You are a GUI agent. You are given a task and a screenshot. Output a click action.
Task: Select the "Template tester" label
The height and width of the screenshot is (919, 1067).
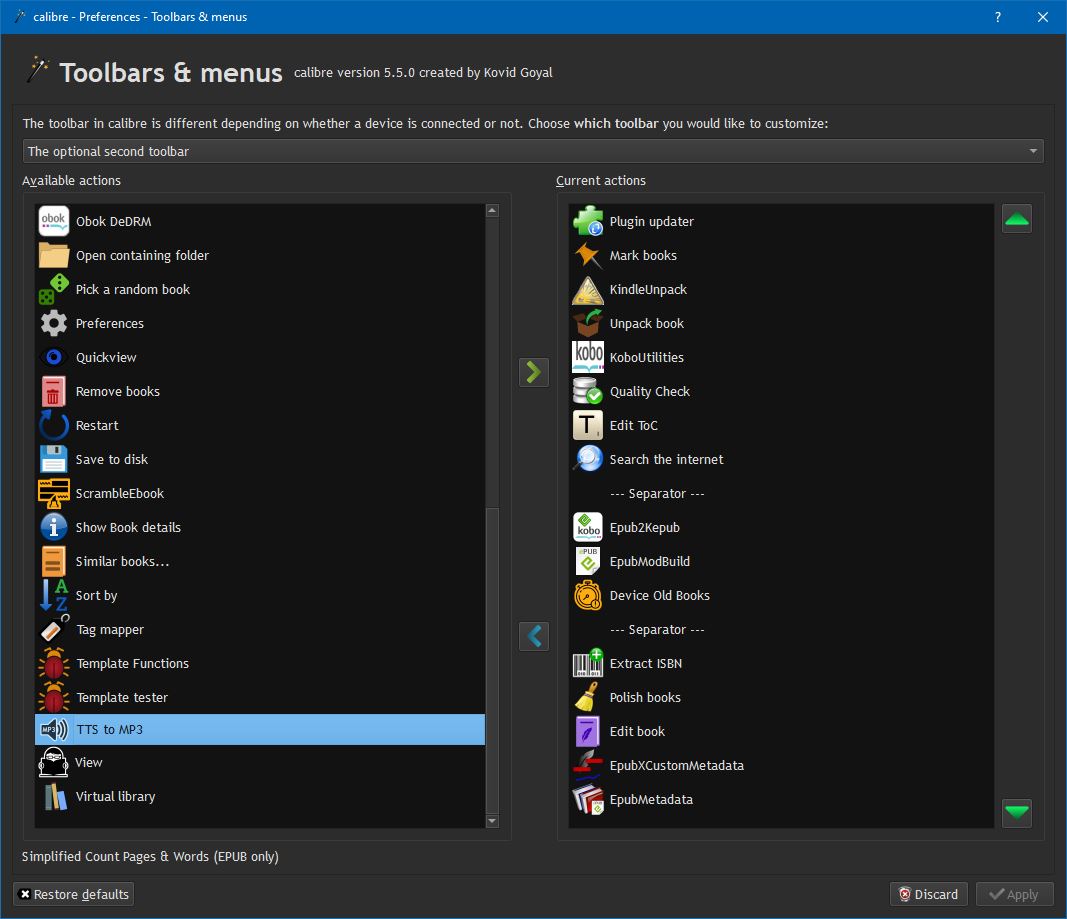122,697
